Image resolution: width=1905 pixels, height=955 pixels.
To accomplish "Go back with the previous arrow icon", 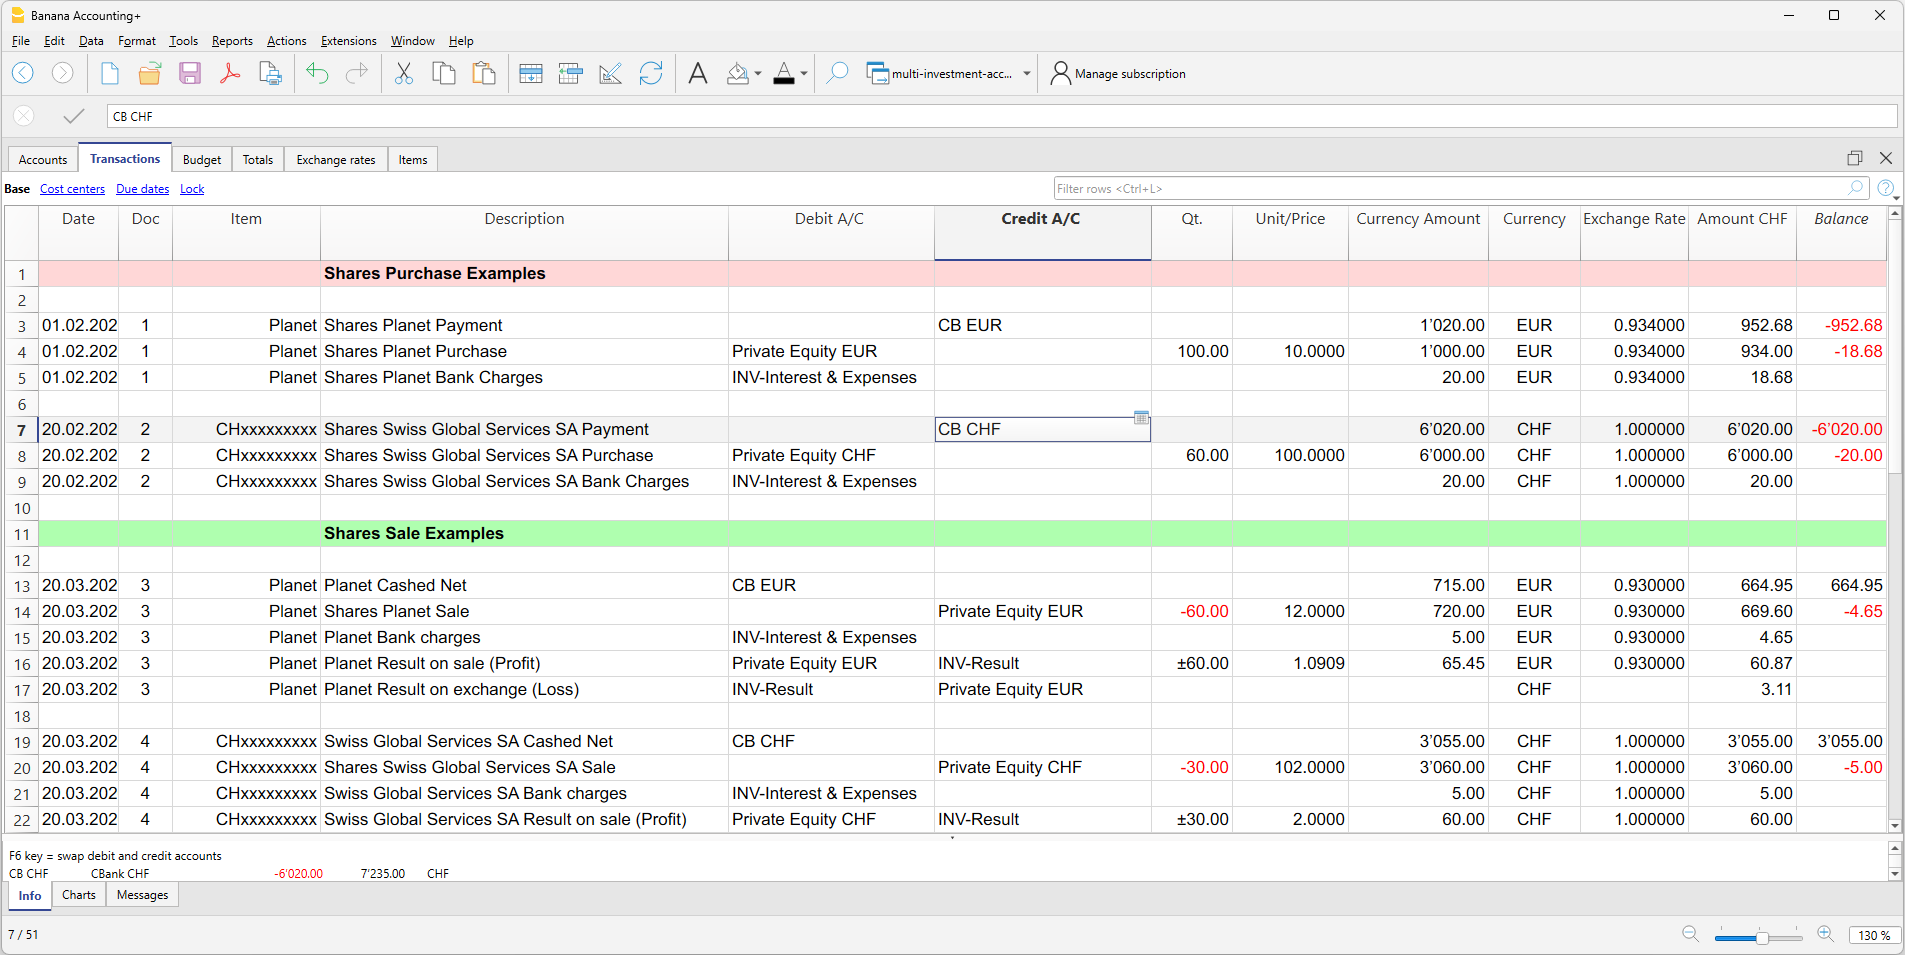I will tap(22, 73).
